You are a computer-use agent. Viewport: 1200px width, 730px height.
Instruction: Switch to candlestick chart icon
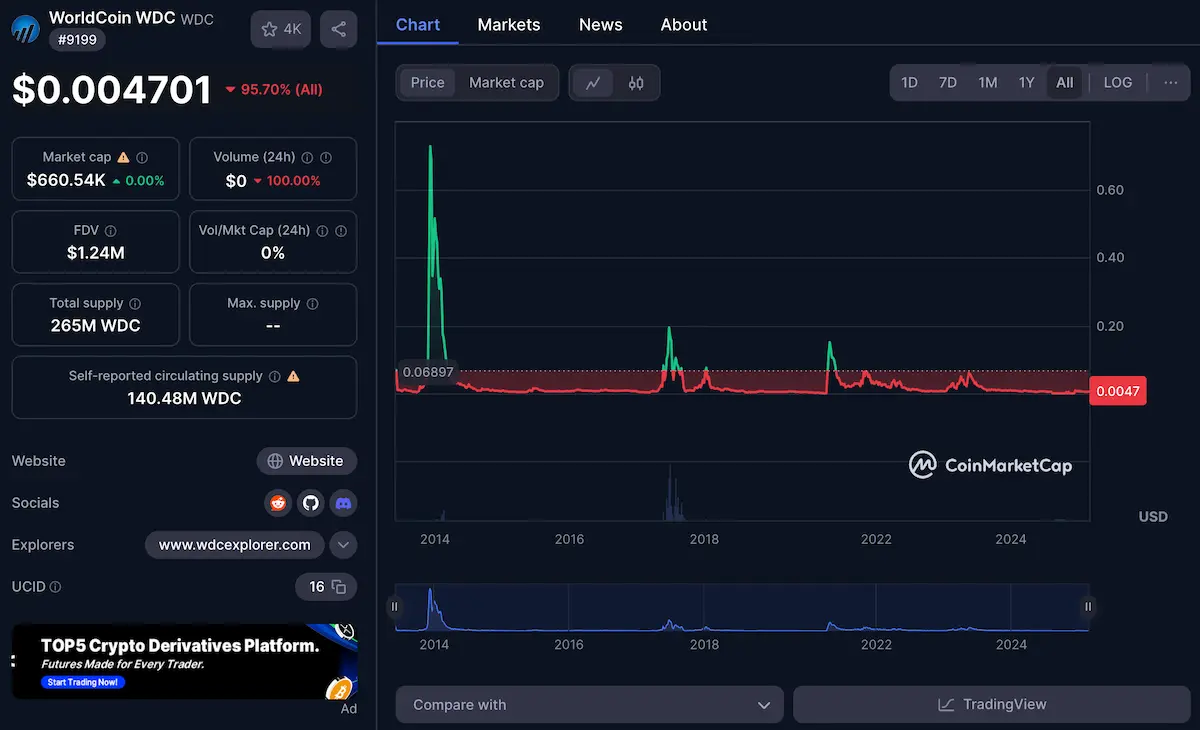click(636, 83)
